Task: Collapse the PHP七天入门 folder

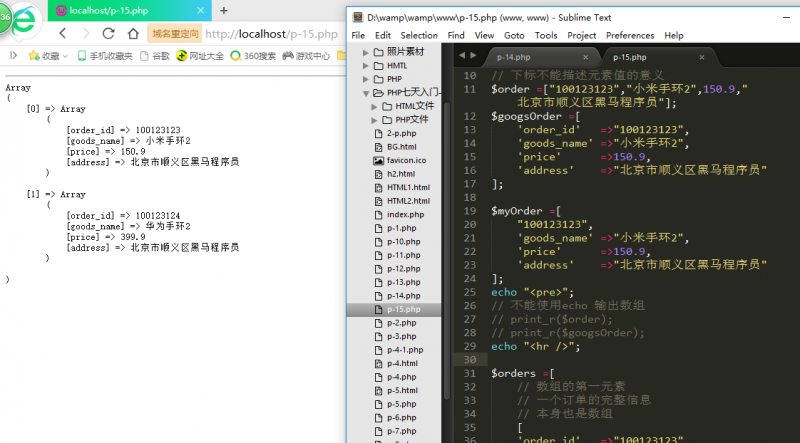Action: point(365,92)
